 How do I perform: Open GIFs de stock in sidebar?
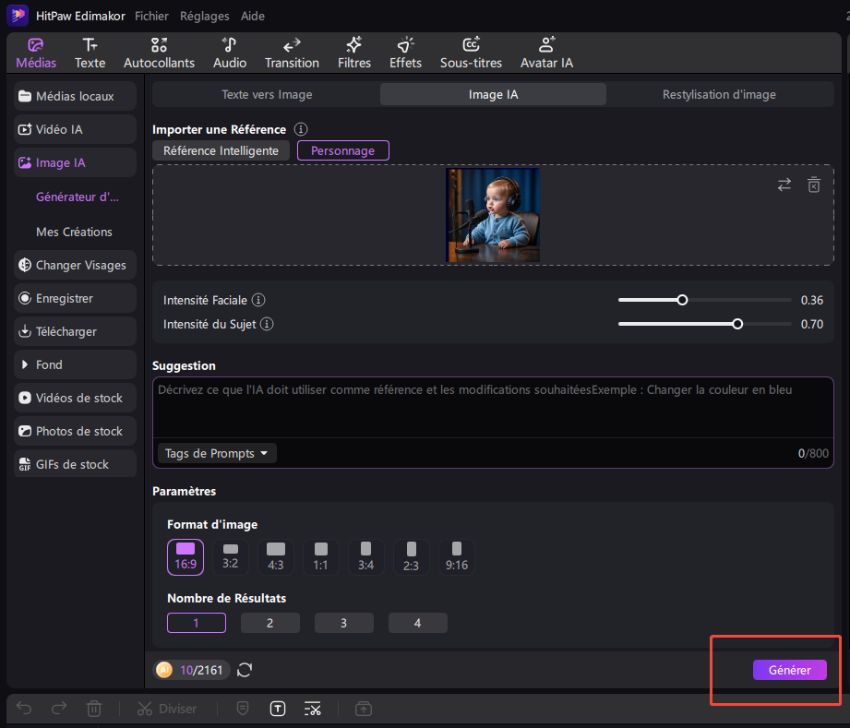tap(75, 465)
